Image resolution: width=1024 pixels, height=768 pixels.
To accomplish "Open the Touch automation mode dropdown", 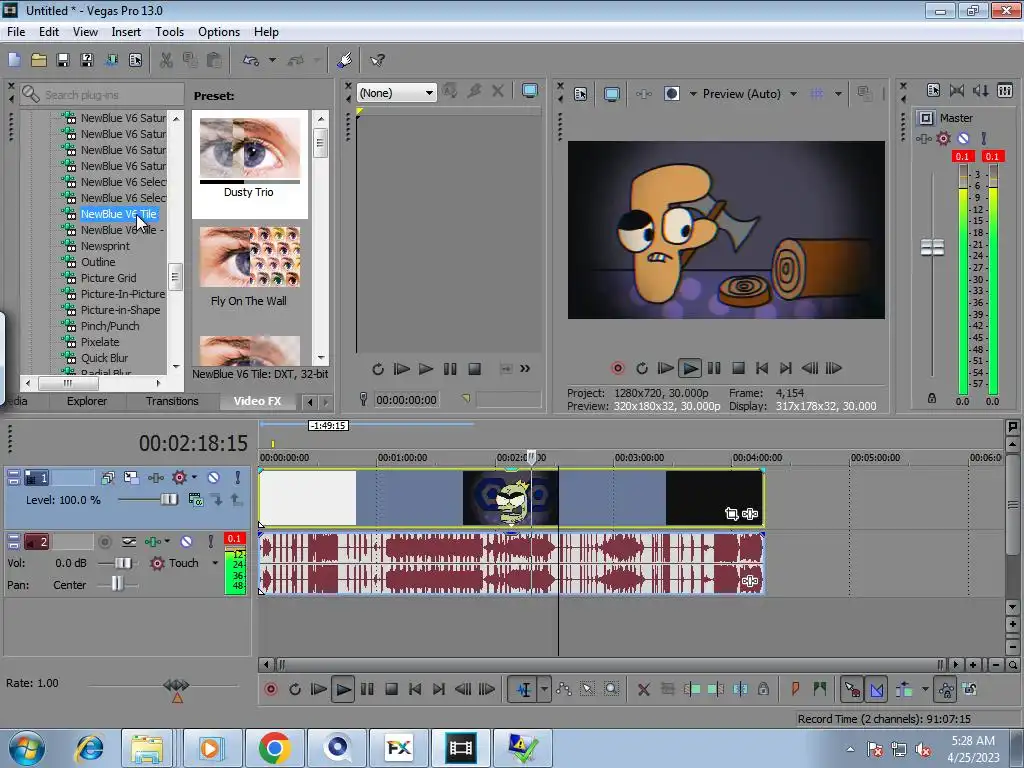I will point(216,563).
